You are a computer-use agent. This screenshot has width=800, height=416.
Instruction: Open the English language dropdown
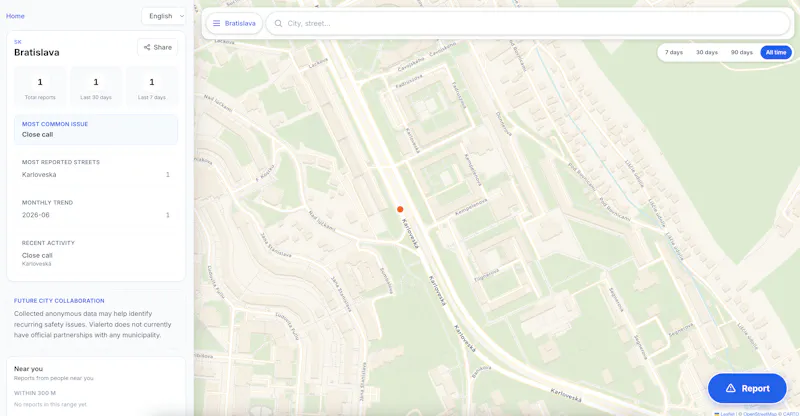(x=164, y=16)
